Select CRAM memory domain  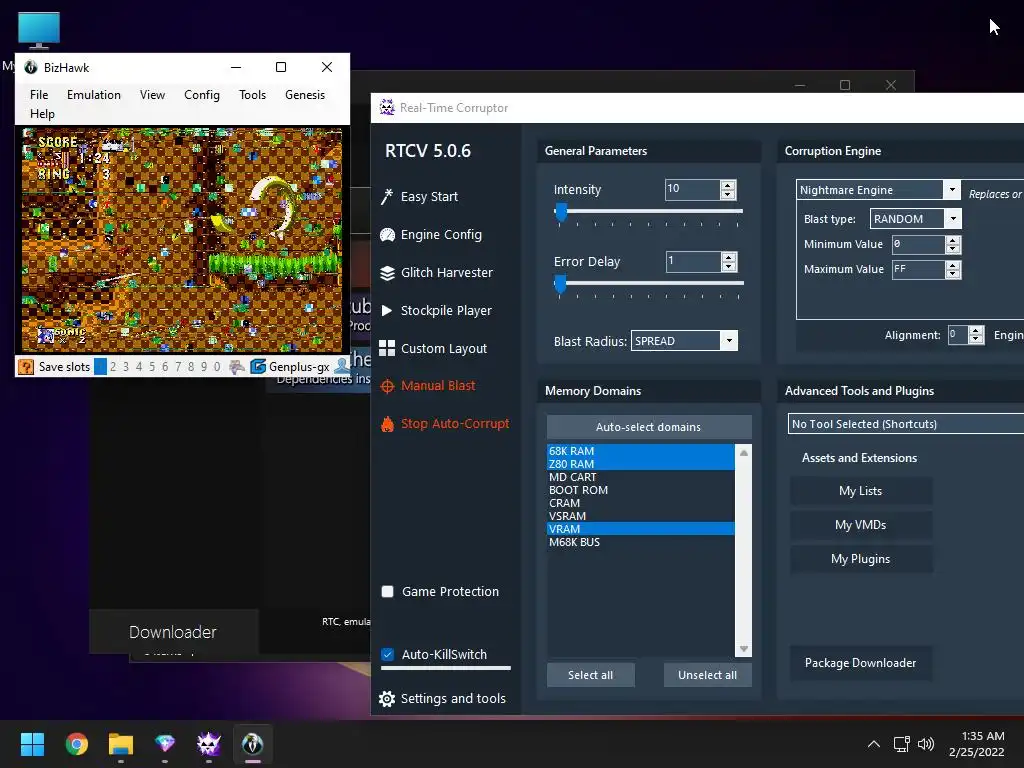click(641, 504)
